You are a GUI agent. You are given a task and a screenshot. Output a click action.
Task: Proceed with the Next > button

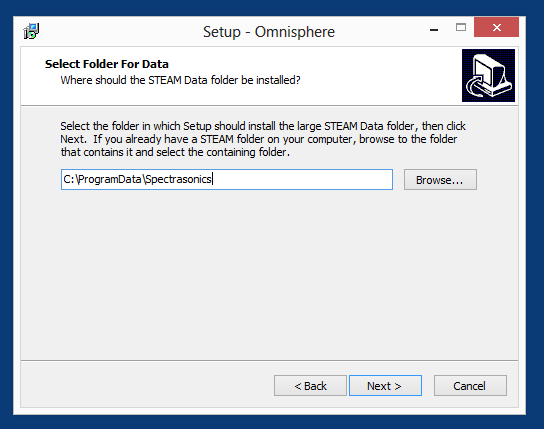(x=385, y=385)
